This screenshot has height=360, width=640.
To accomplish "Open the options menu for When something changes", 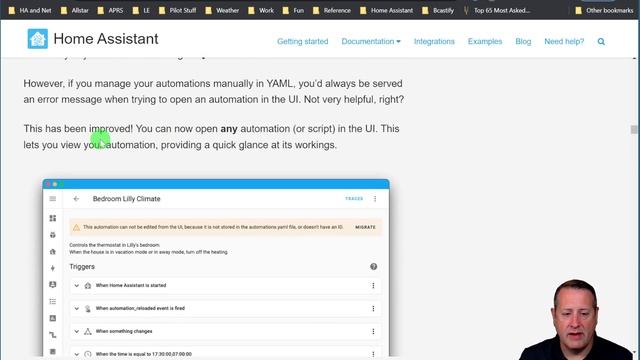I will coord(373,331).
